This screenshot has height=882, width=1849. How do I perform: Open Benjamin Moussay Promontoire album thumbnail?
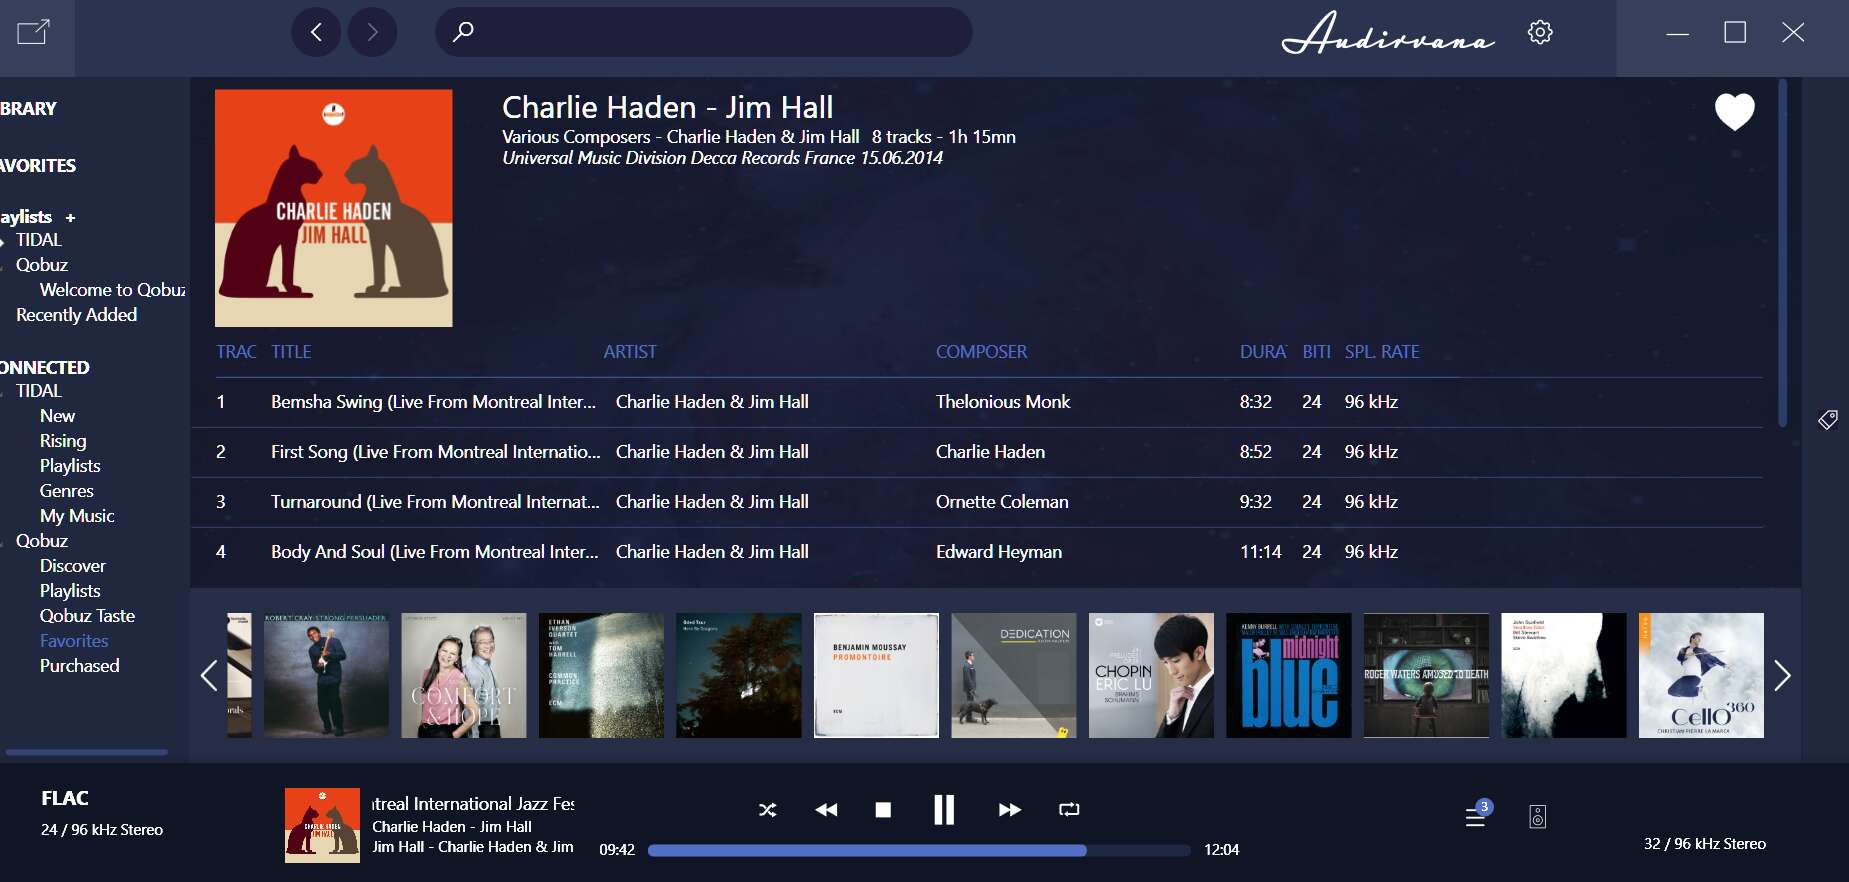click(876, 676)
